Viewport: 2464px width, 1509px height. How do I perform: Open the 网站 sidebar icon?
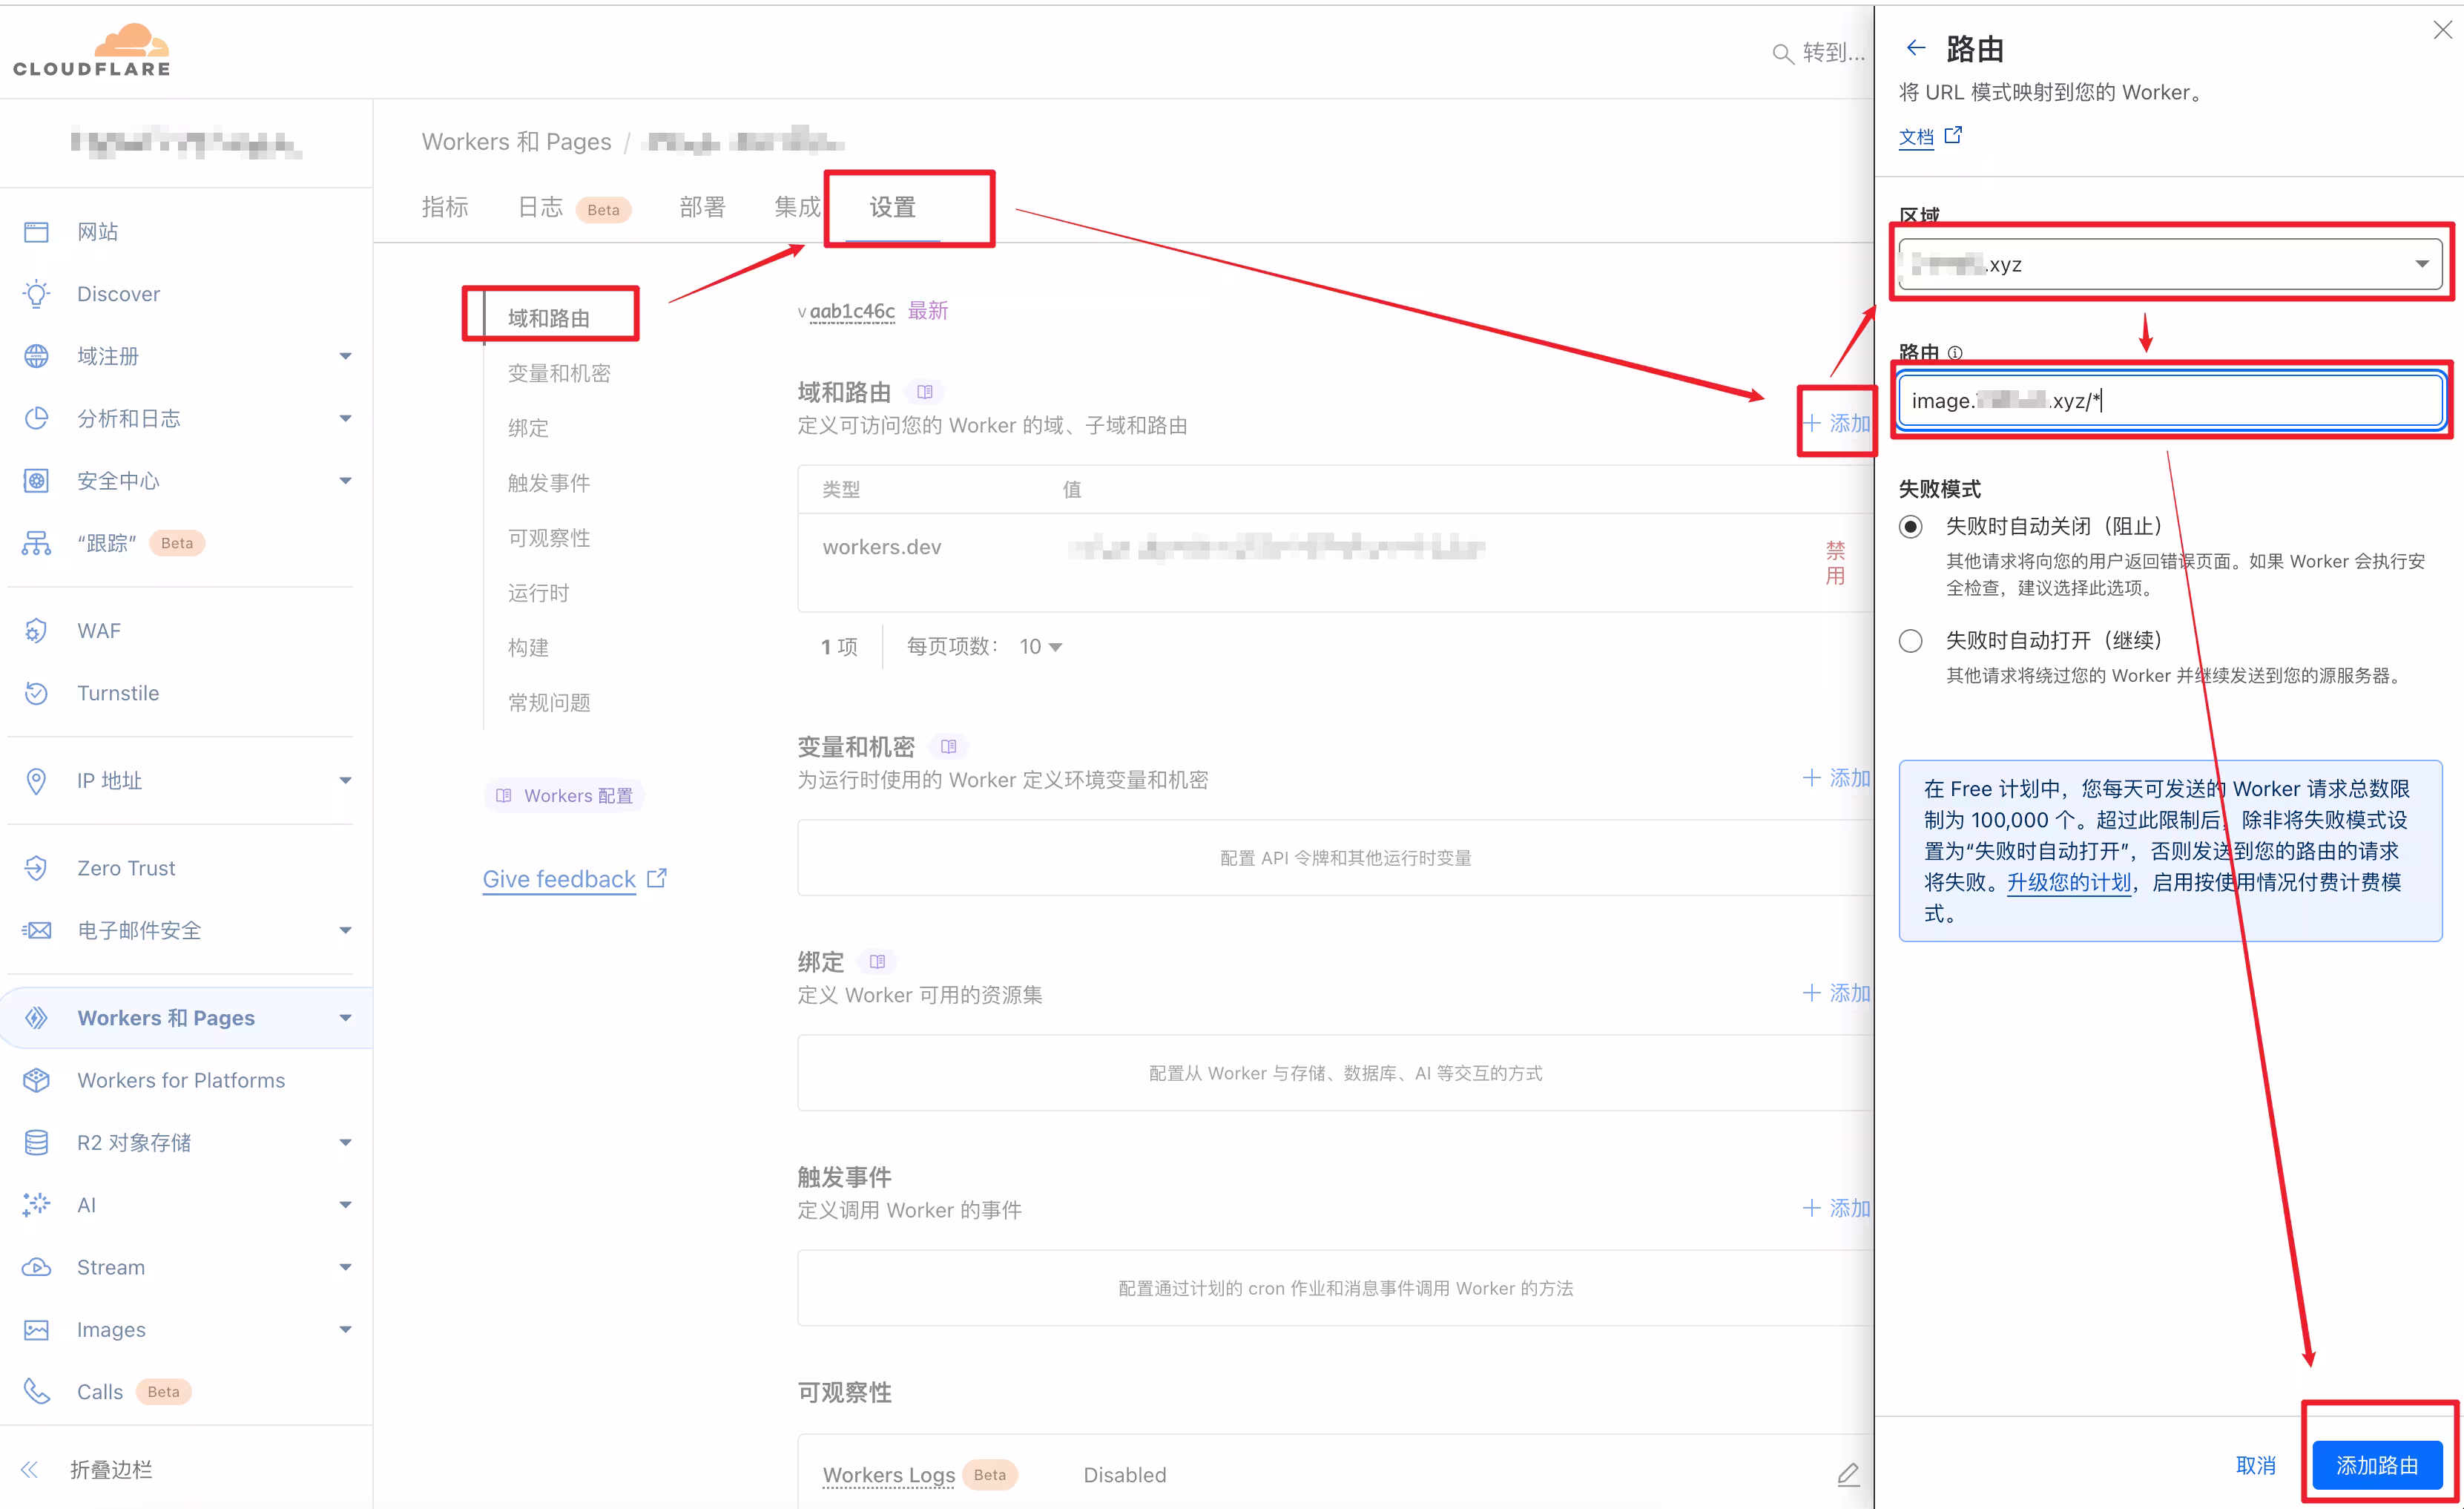coord(36,232)
